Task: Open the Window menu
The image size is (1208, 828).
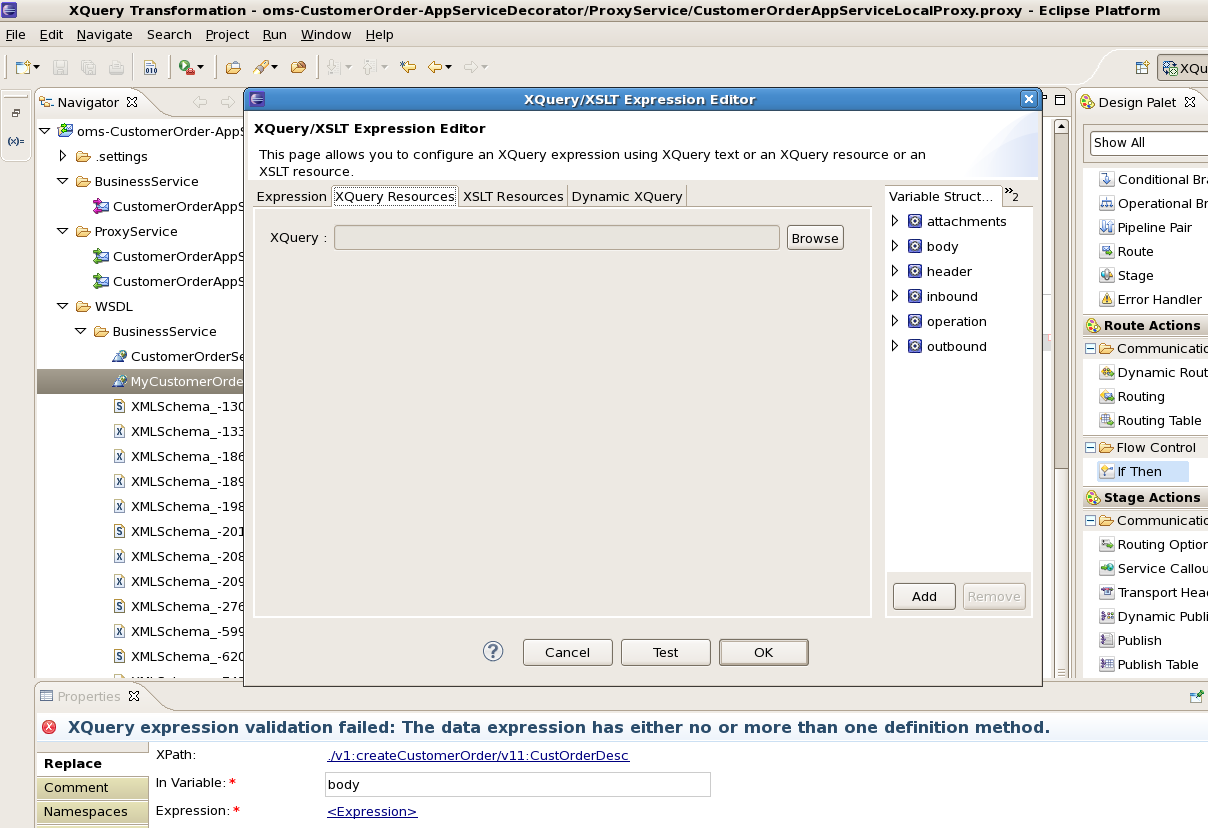Action: pyautogui.click(x=326, y=34)
